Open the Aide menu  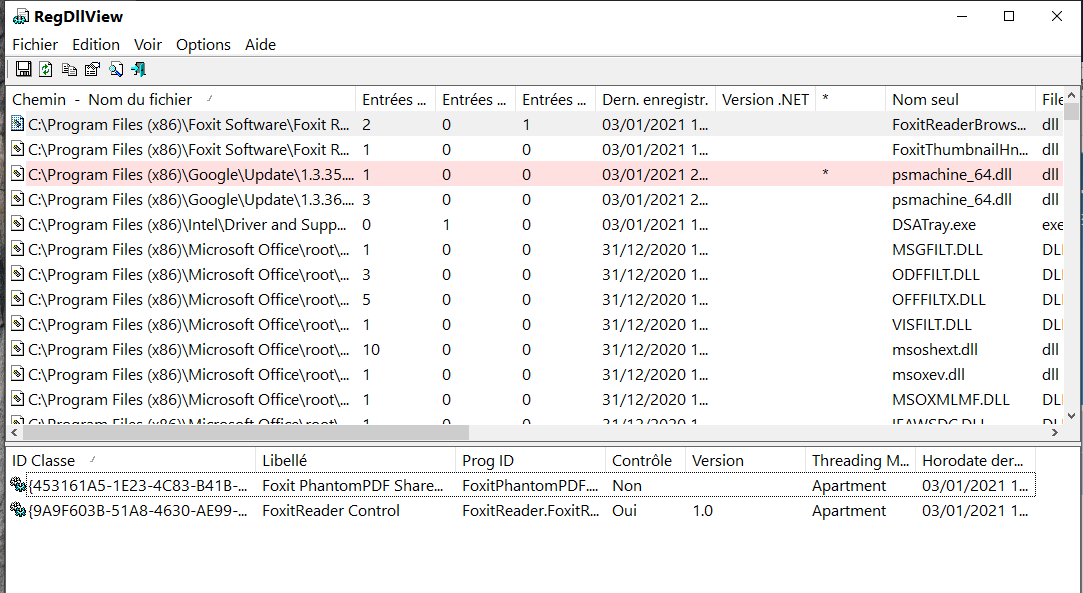coord(260,44)
